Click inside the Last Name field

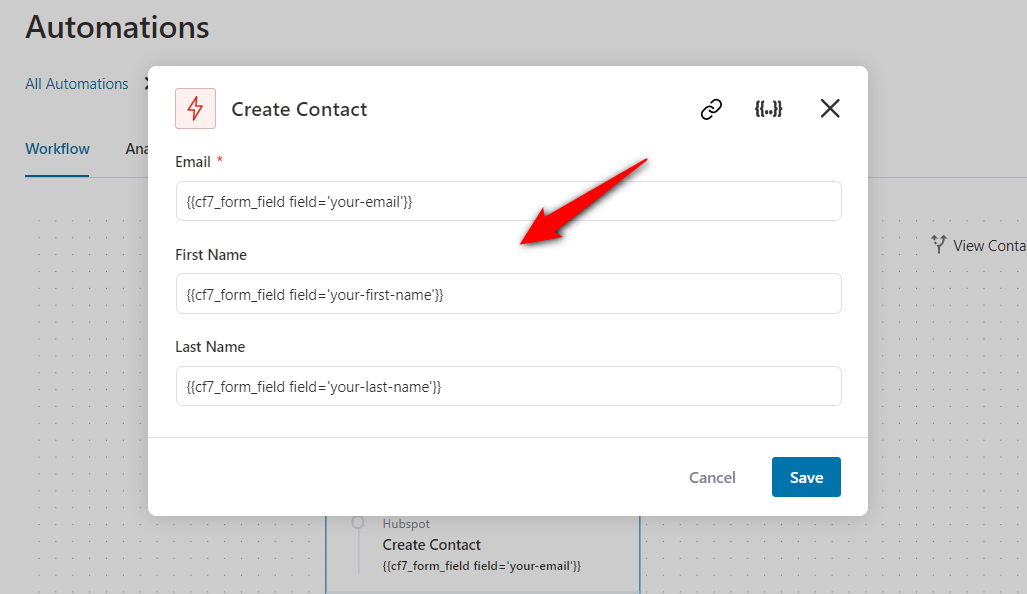click(508, 385)
